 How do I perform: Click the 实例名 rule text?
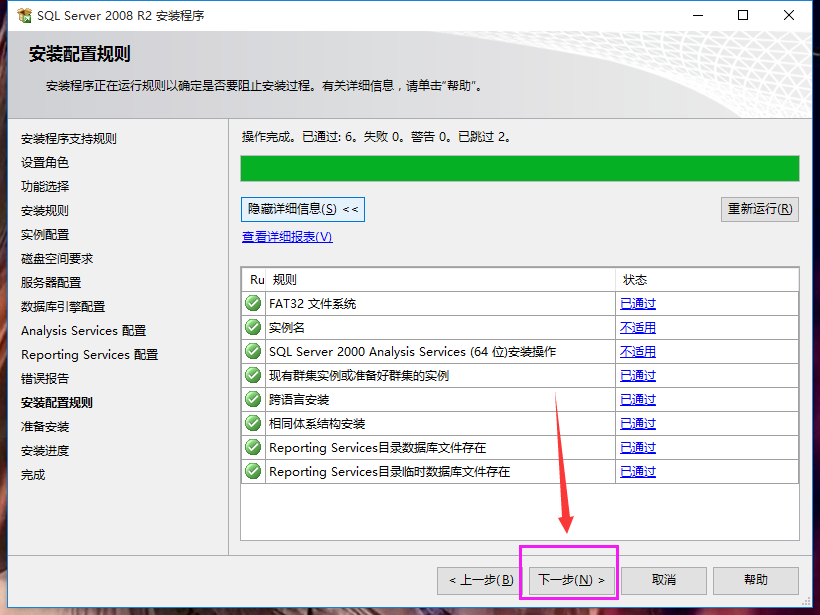[287, 328]
